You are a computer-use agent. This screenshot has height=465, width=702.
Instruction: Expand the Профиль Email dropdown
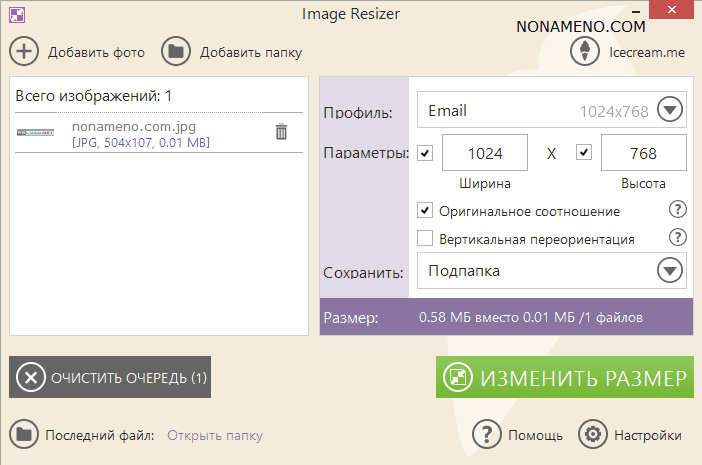coord(669,111)
